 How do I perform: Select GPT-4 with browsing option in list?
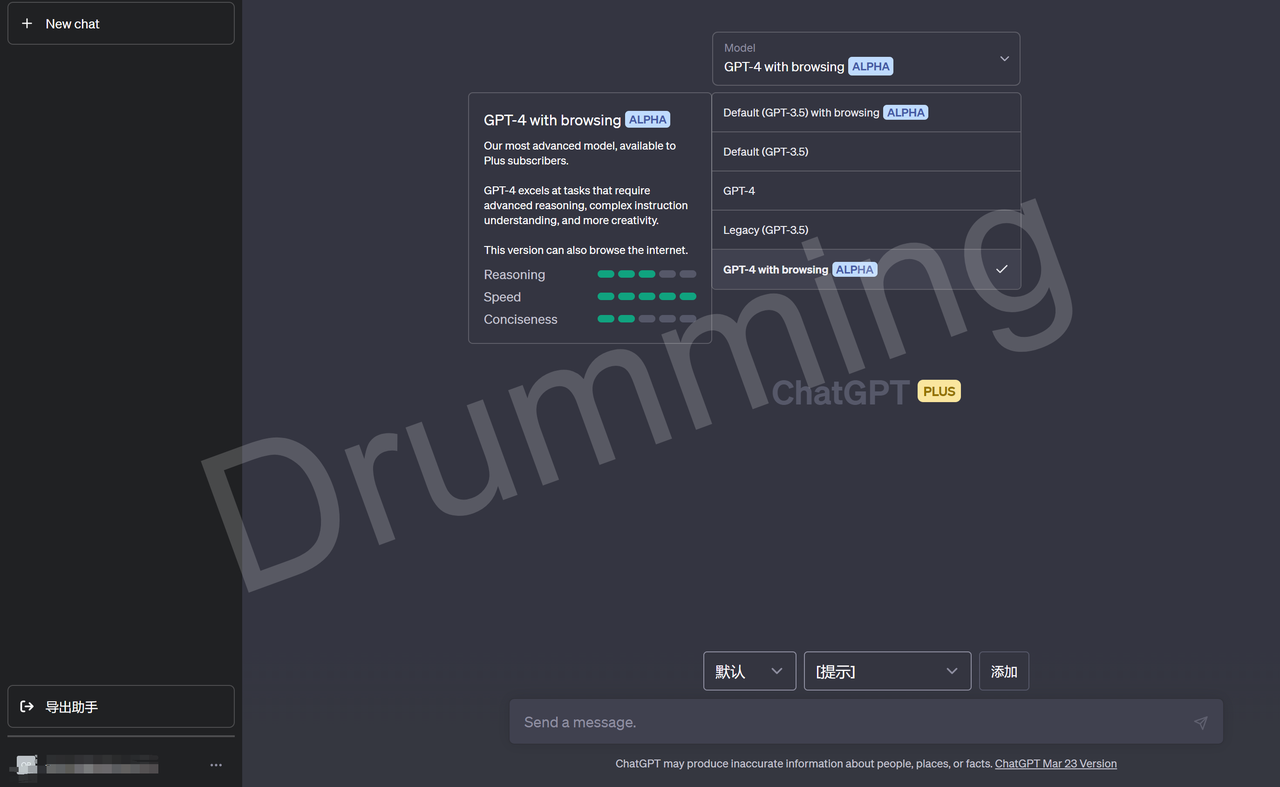click(775, 270)
